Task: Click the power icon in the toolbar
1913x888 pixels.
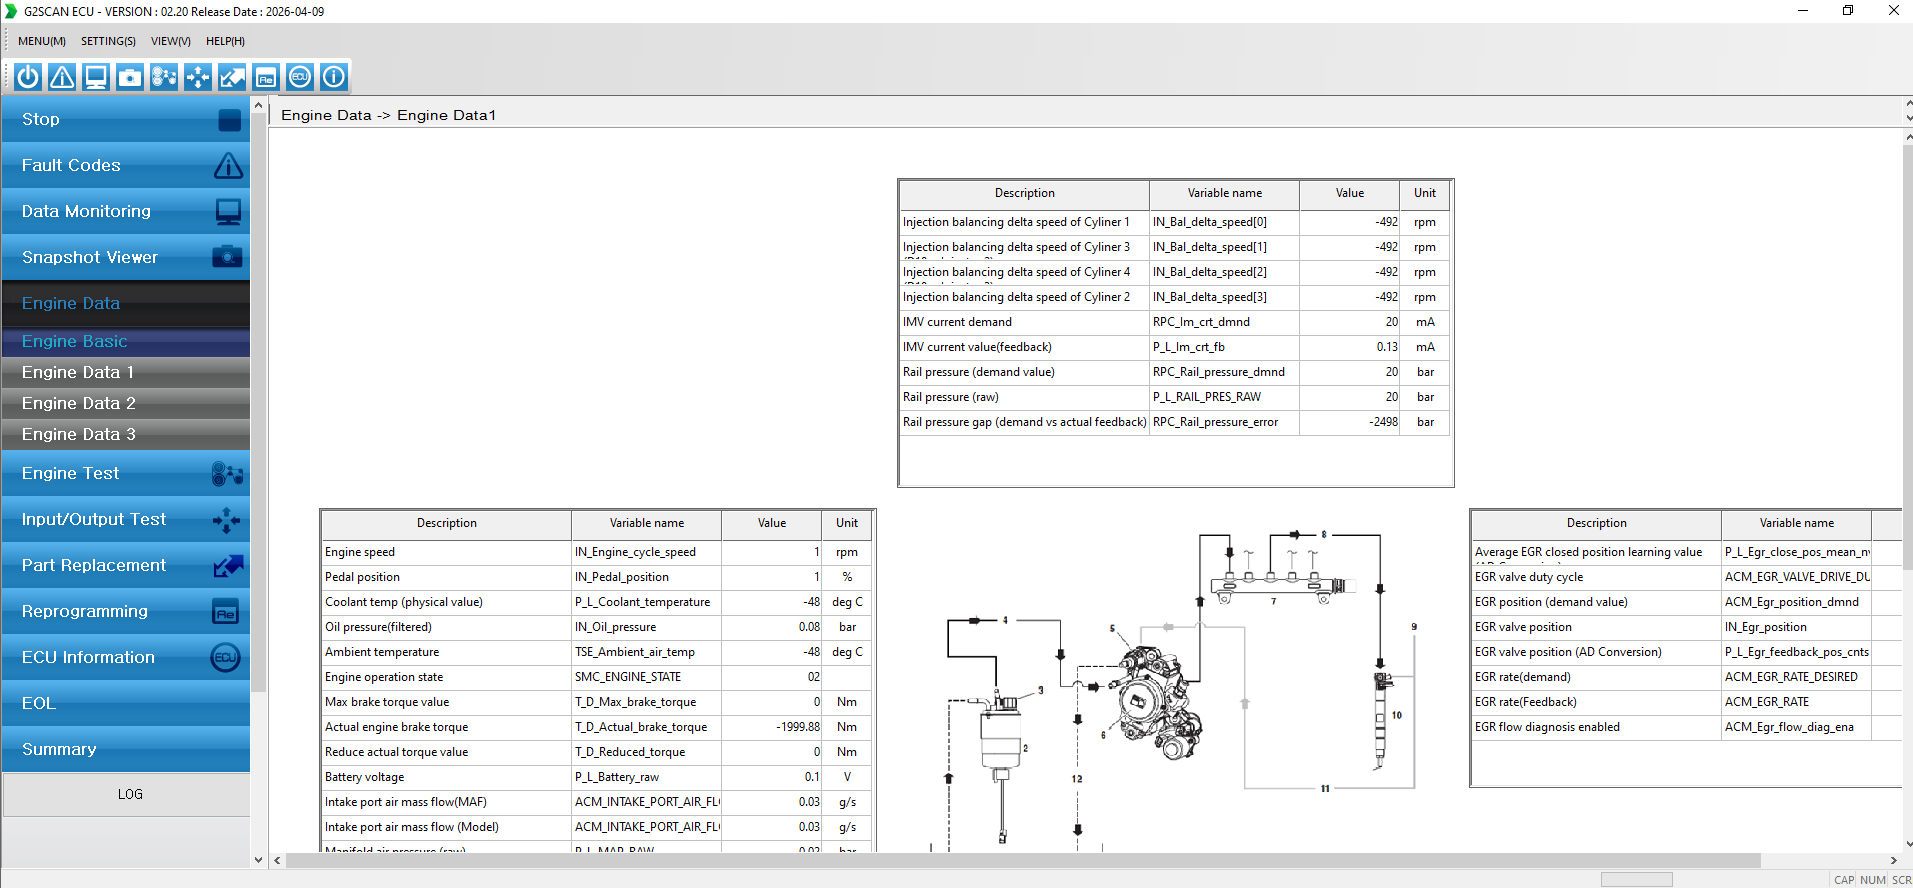Action: (x=28, y=77)
